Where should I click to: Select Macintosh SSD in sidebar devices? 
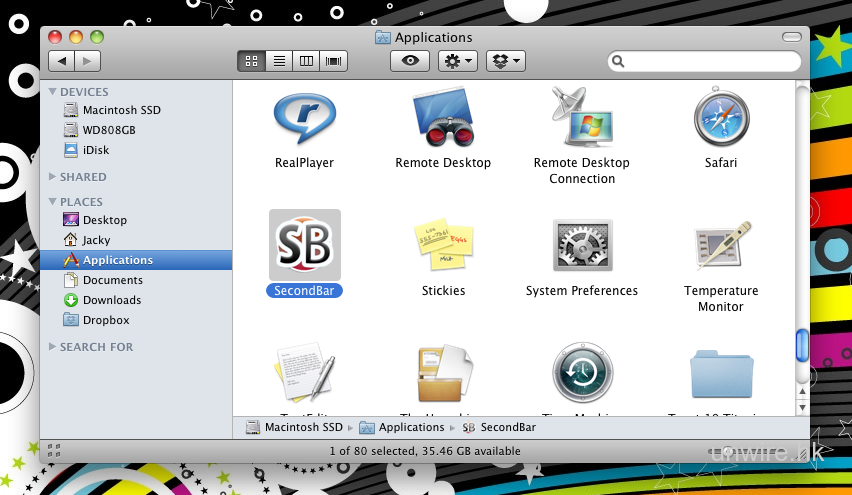point(121,110)
